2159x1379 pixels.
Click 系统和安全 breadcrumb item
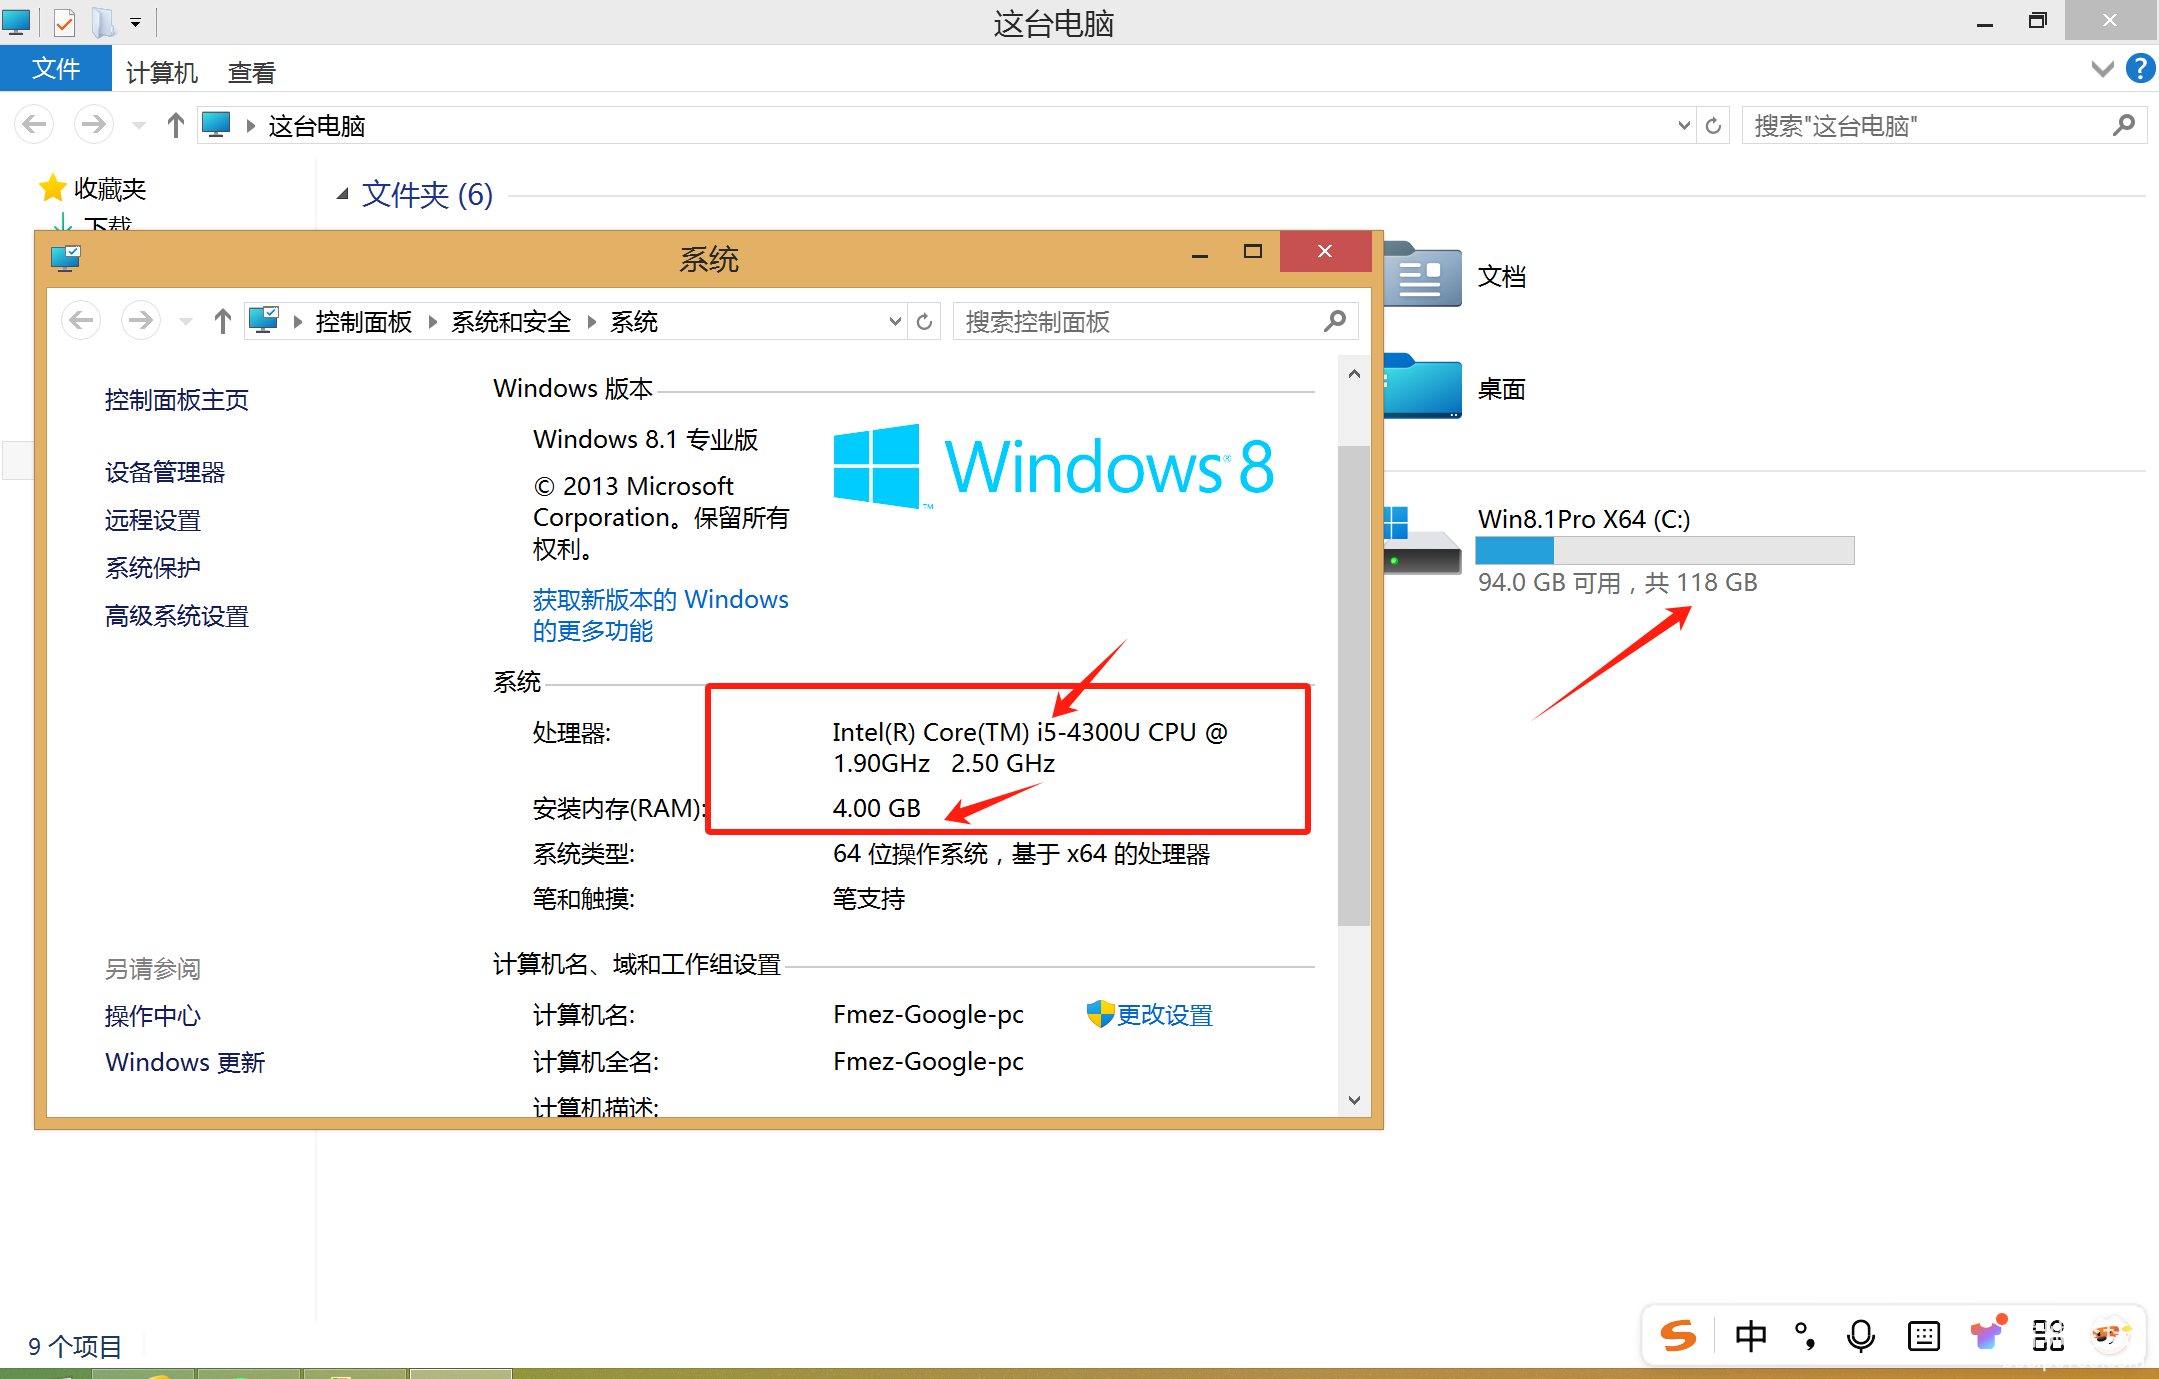[x=510, y=322]
